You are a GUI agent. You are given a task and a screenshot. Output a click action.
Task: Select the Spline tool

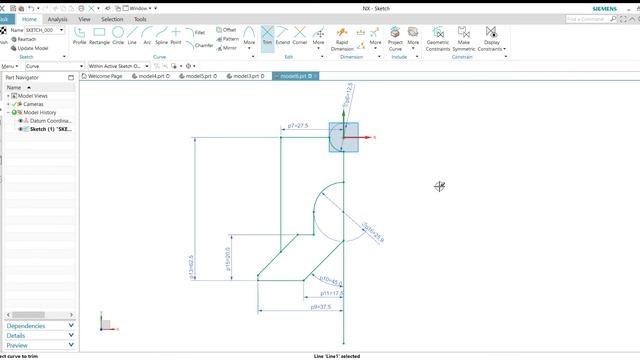tap(161, 36)
